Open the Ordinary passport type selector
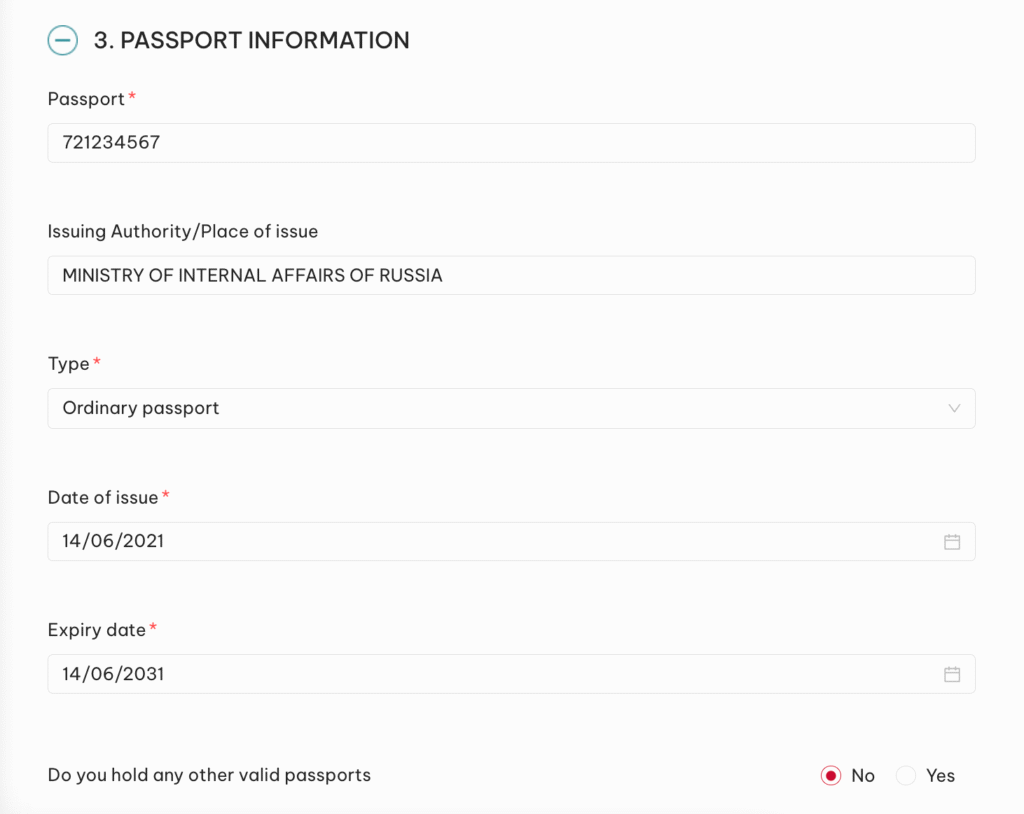This screenshot has width=1024, height=814. [x=512, y=408]
